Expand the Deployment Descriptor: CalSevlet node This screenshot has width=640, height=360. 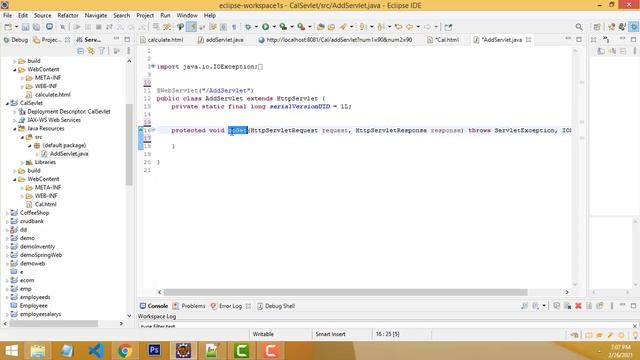(15, 111)
